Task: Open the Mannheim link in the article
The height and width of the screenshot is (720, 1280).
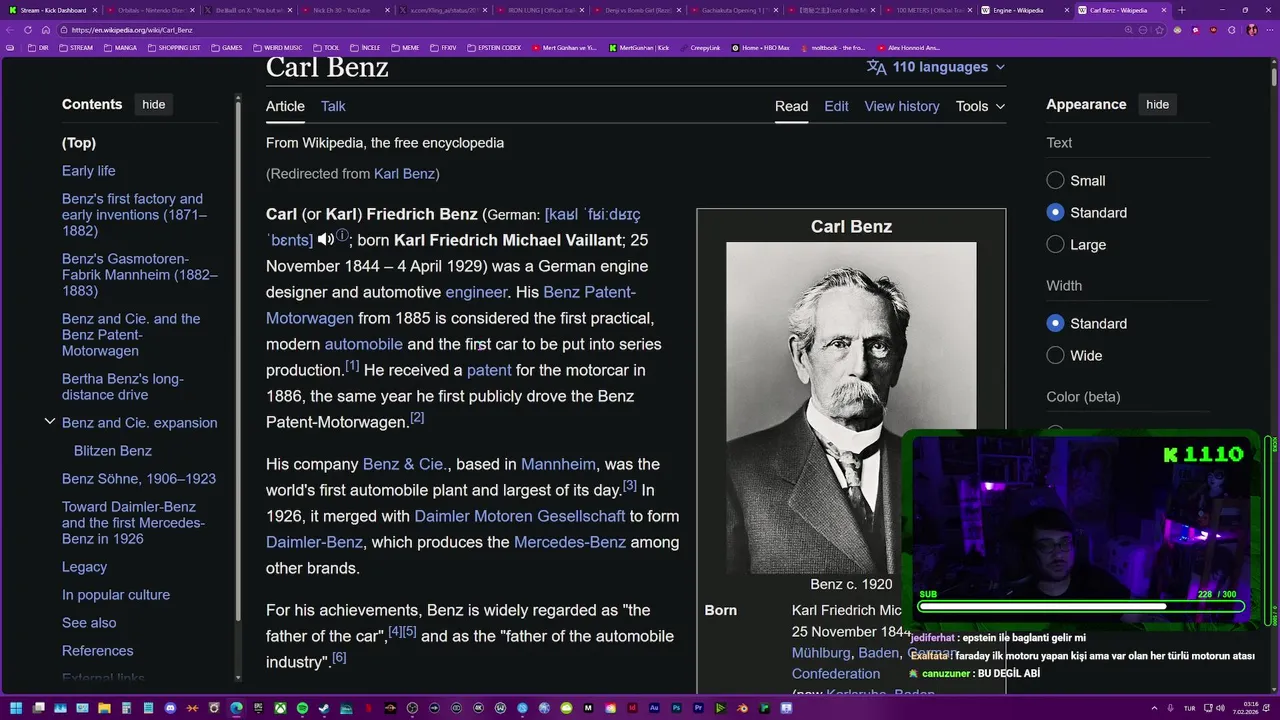Action: [x=558, y=464]
